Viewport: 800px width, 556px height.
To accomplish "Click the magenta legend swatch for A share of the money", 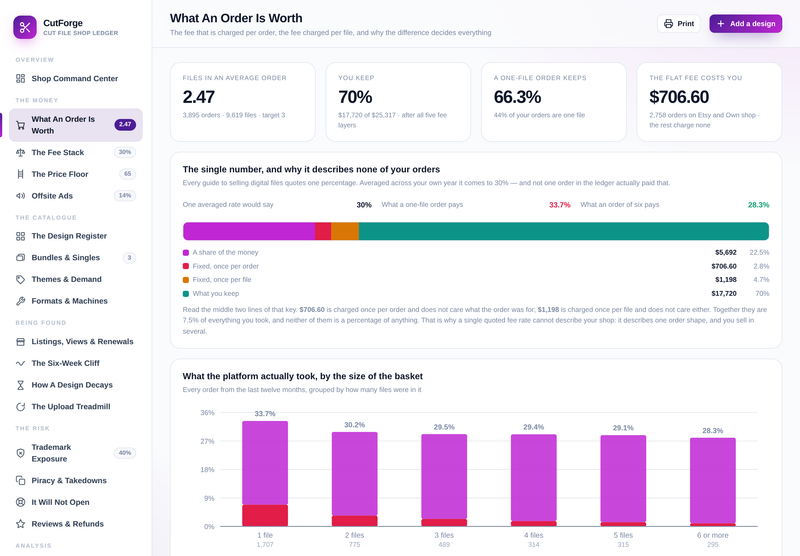I will click(x=186, y=252).
